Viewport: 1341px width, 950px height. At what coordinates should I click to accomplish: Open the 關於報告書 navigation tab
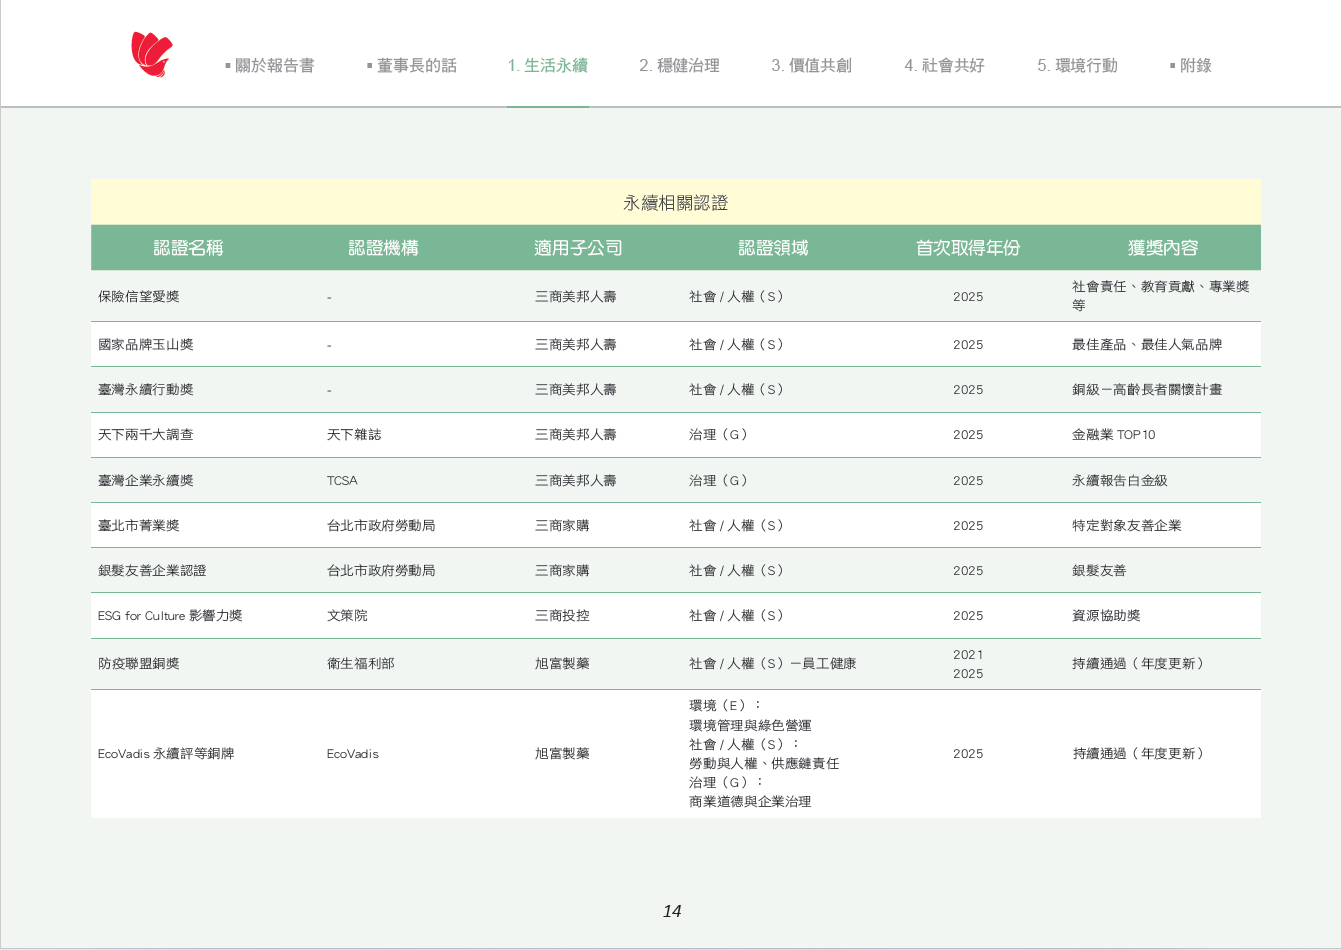(x=270, y=66)
